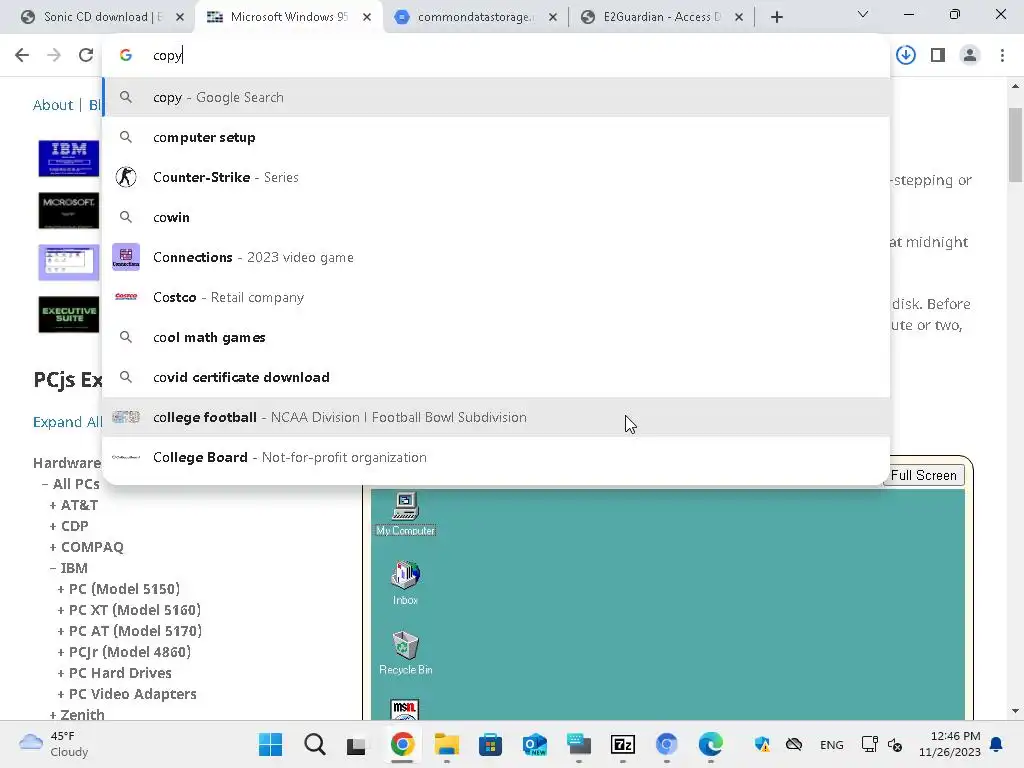Viewport: 1024px width, 768px height.
Task: Open 7-Zip from the taskbar
Action: [x=622, y=744]
